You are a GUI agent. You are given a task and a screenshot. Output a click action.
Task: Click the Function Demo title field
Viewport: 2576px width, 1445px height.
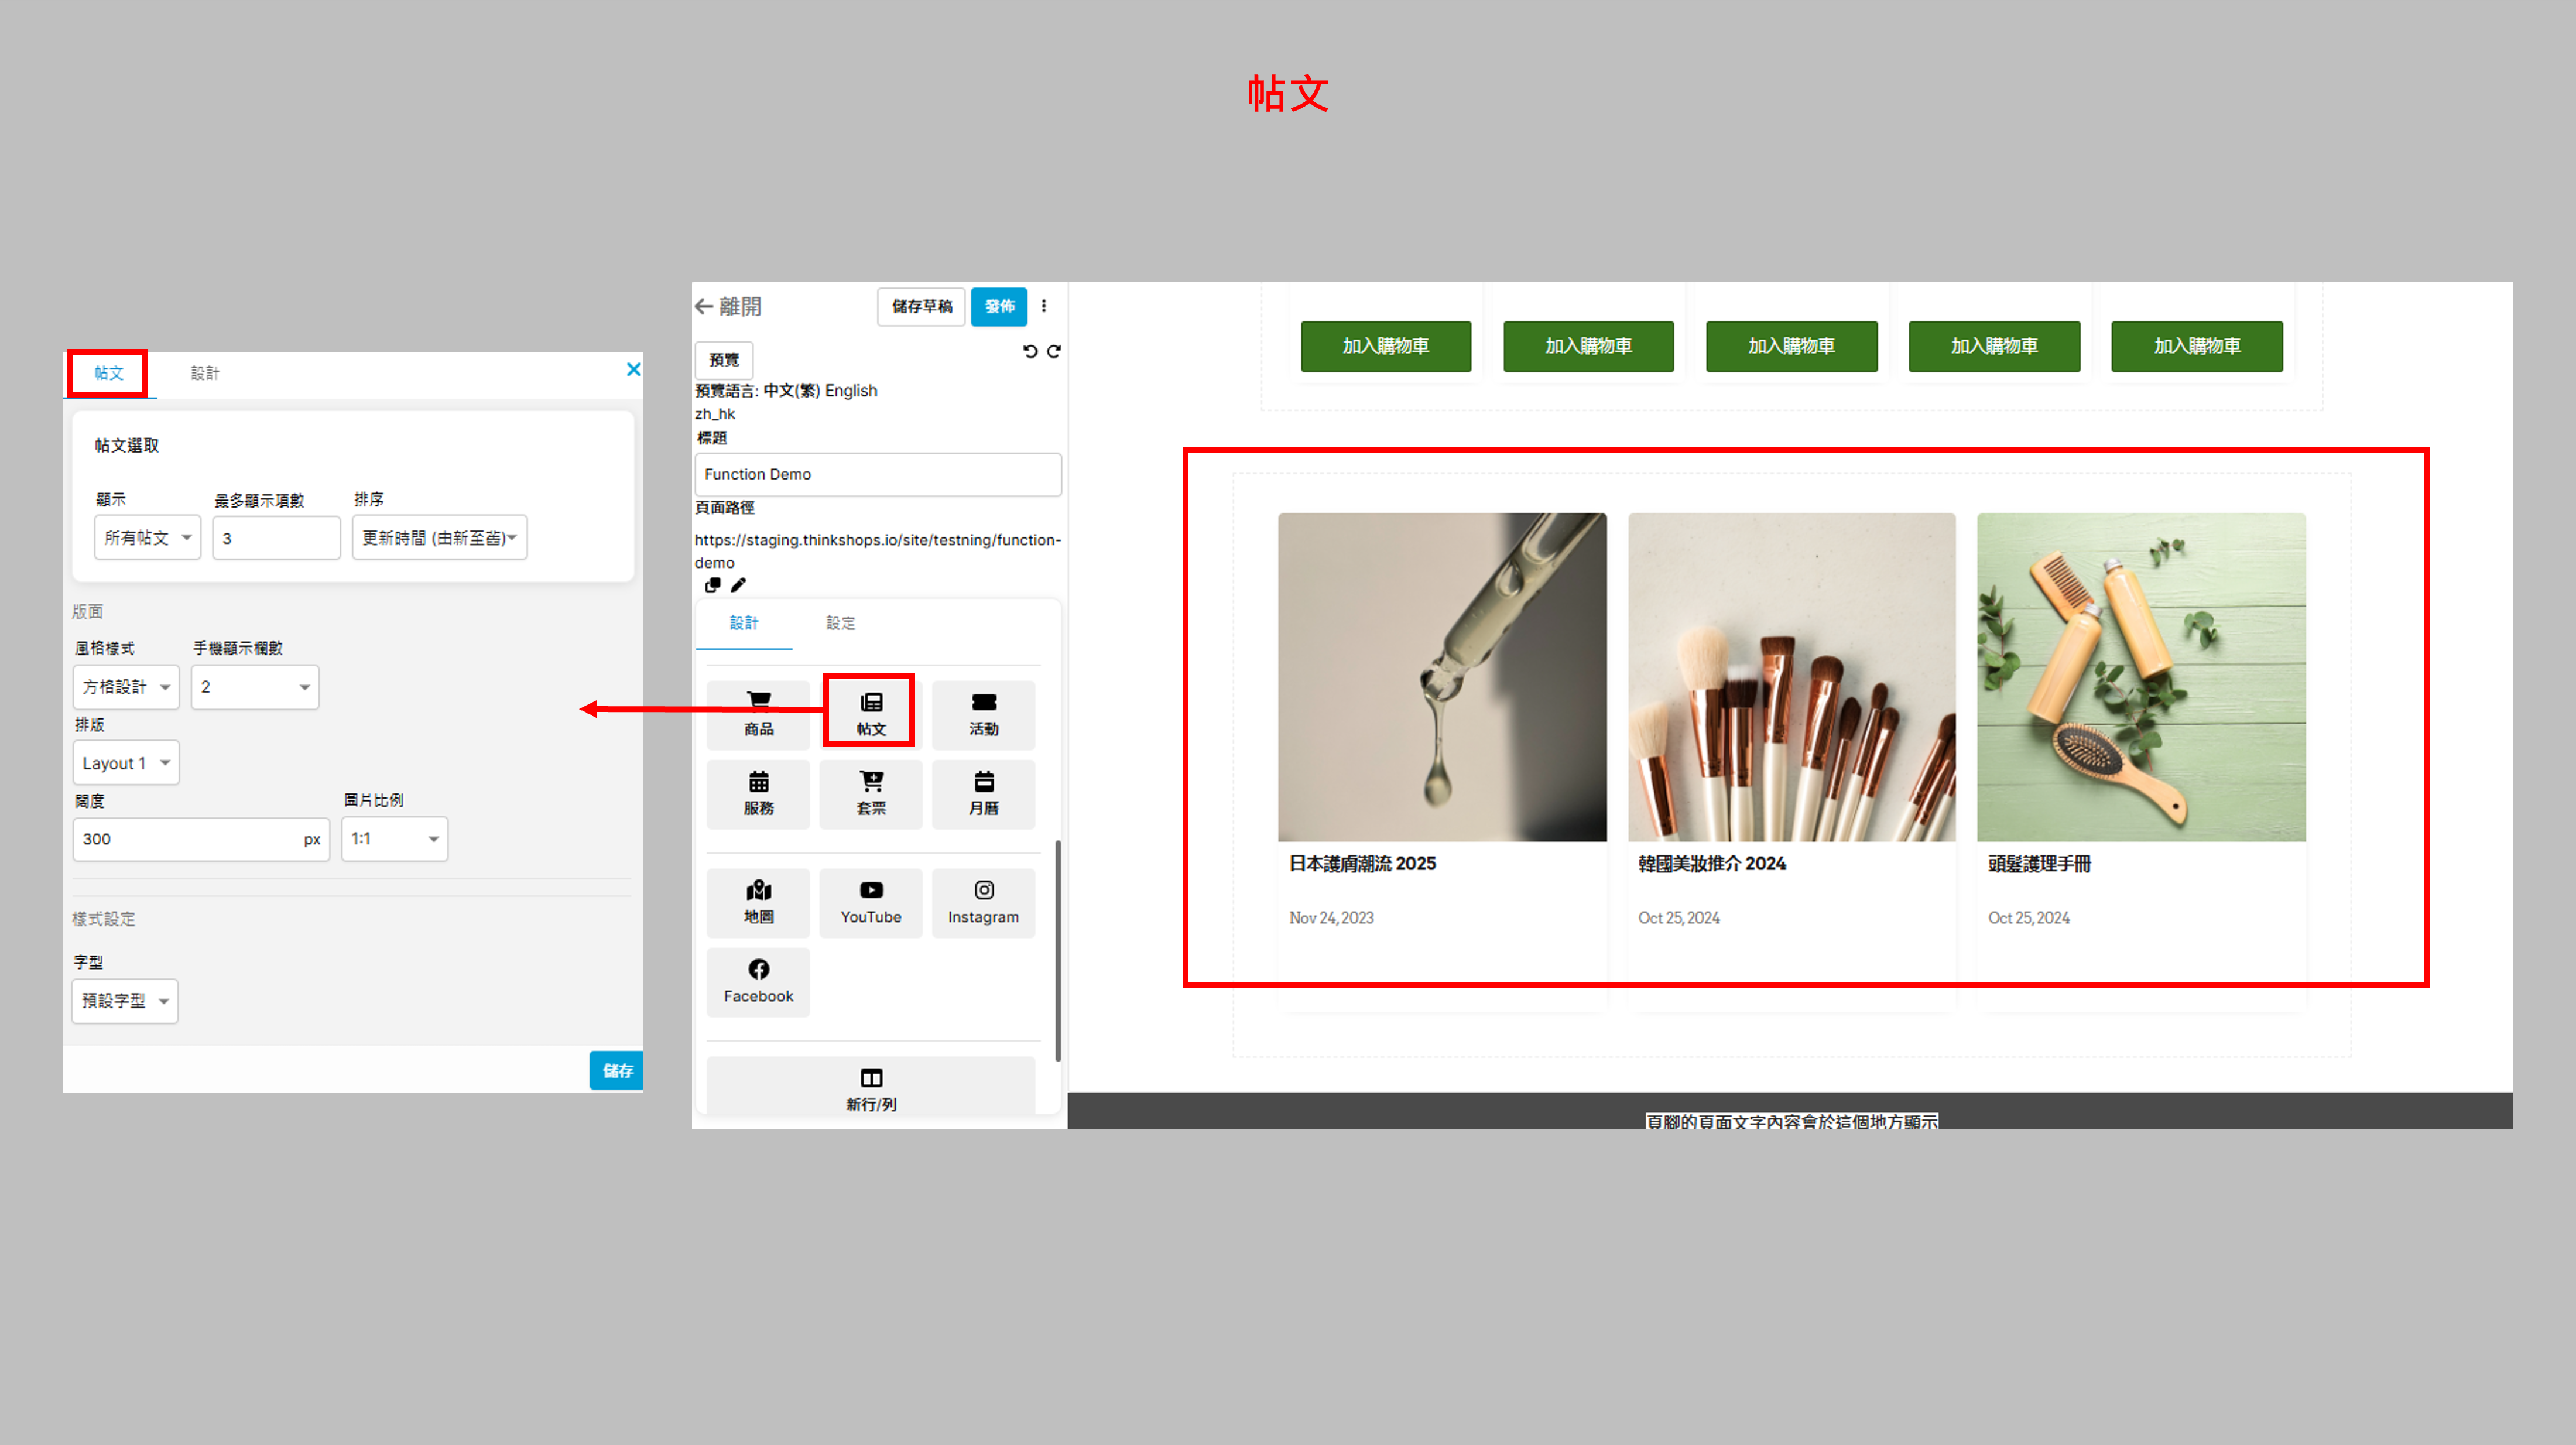point(877,474)
